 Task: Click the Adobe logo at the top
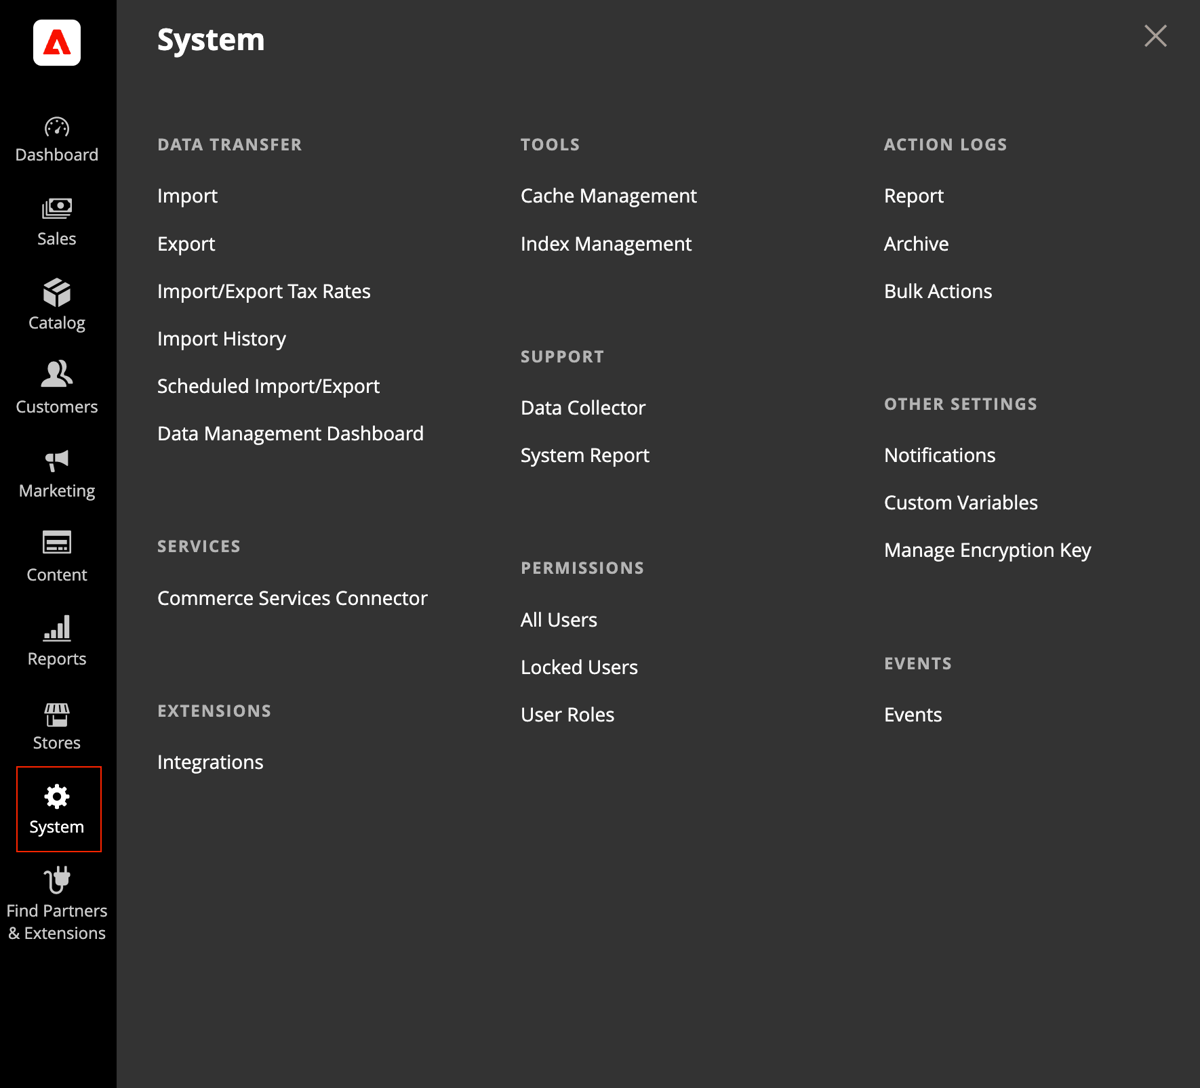click(x=56, y=43)
